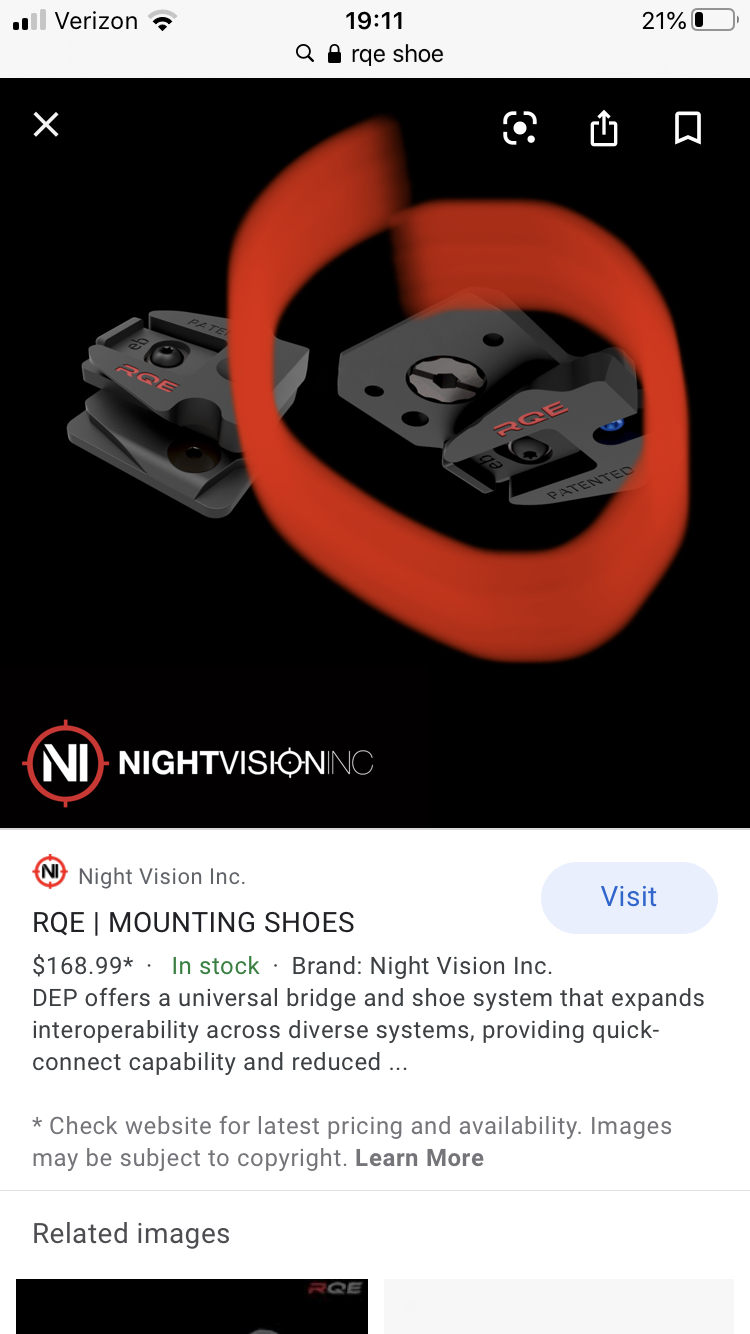750x1334 pixels.
Task: Tap the Wi-Fi icon in status bar
Action: pos(161,20)
